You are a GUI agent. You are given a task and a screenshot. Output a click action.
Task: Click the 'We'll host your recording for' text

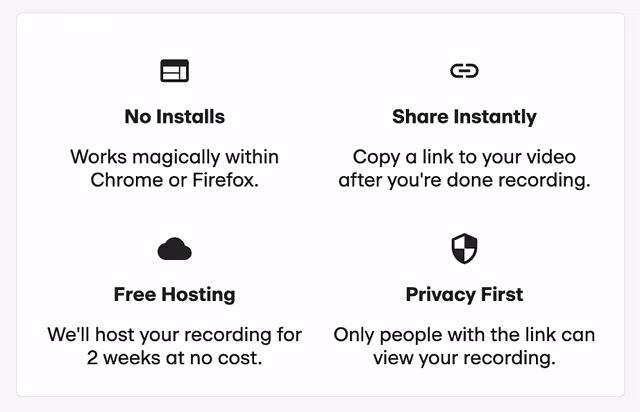pos(174,335)
